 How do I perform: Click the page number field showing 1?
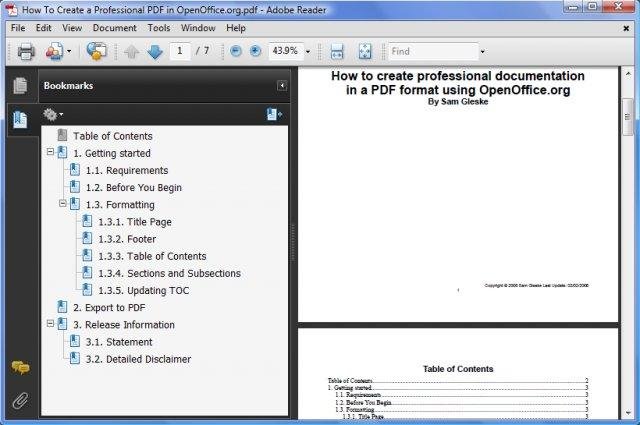point(180,51)
